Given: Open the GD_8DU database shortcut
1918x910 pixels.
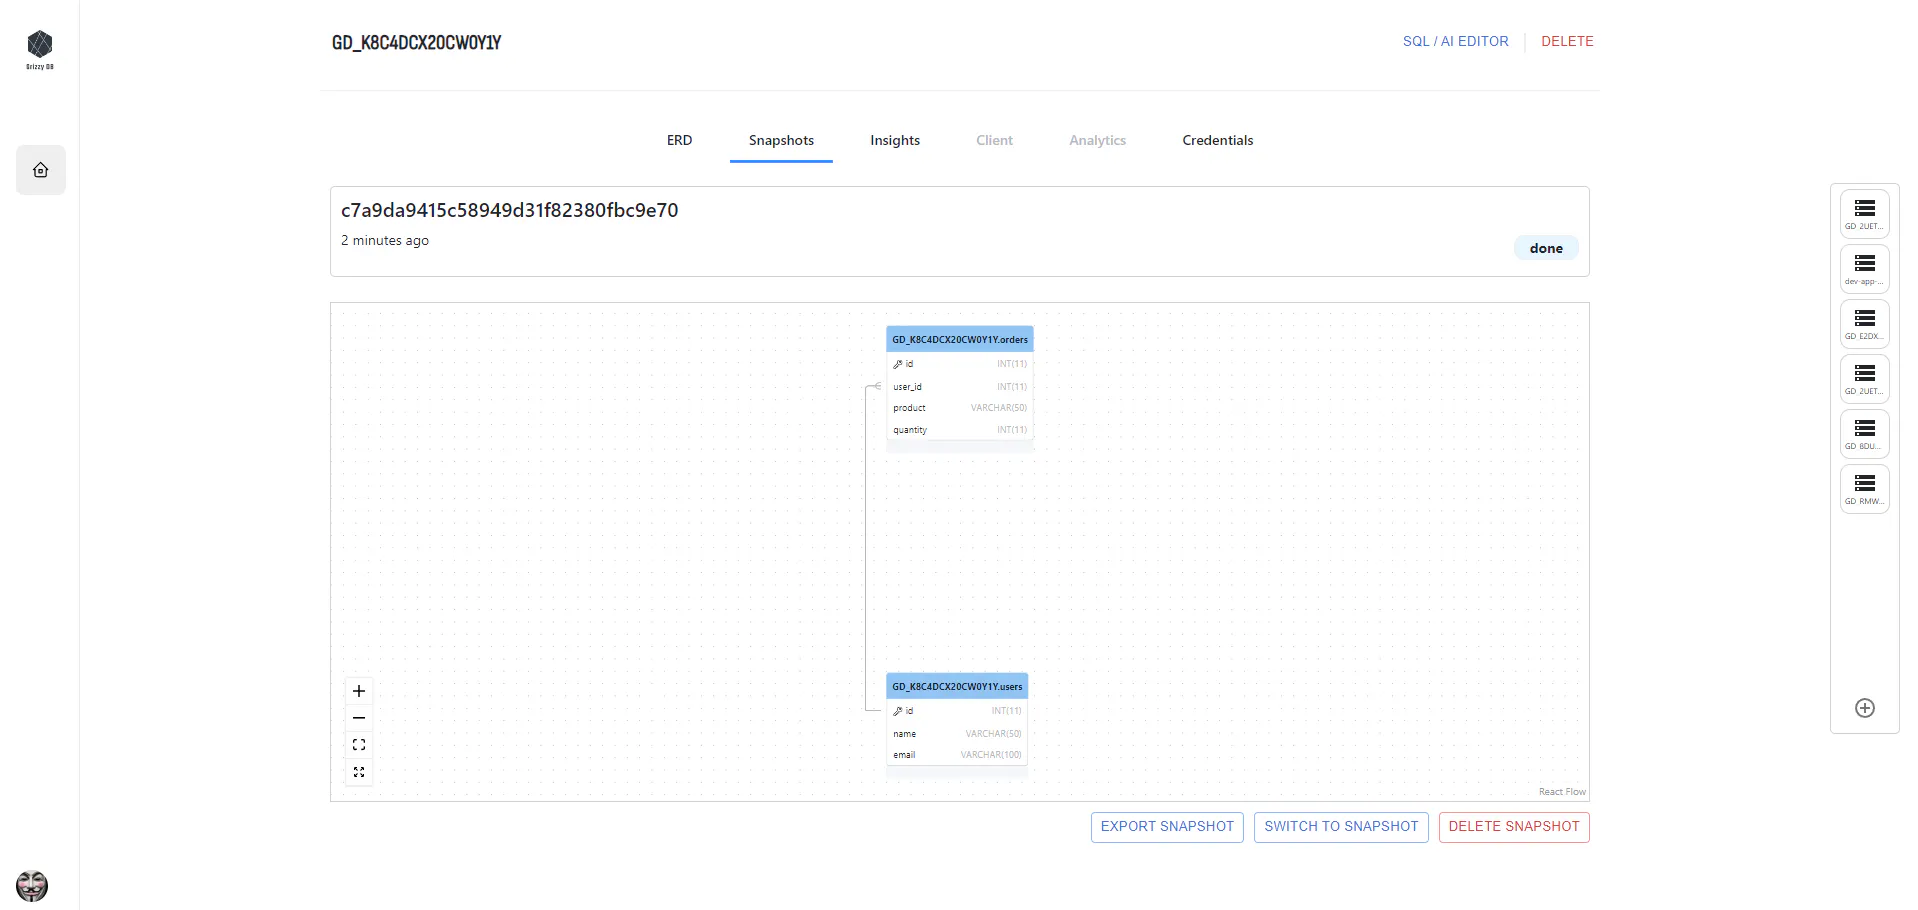Looking at the screenshot, I should point(1865,433).
